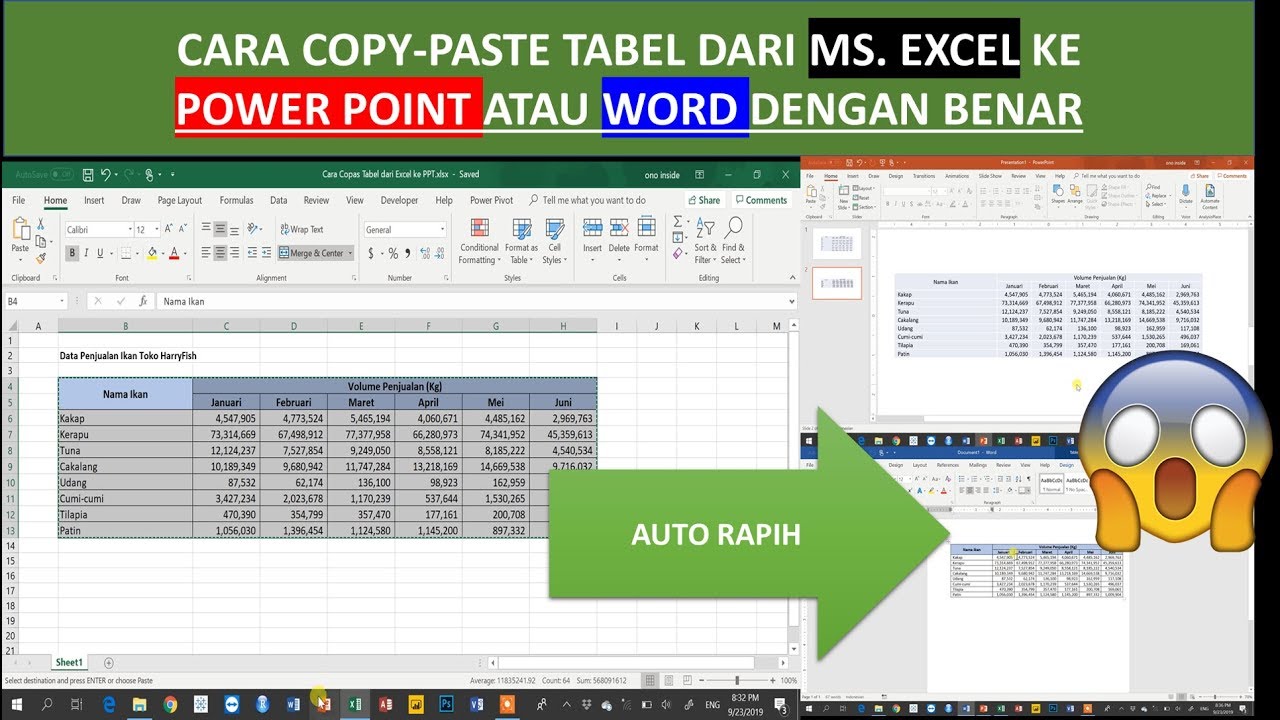Open Conditional Formatting menu

click(479, 242)
